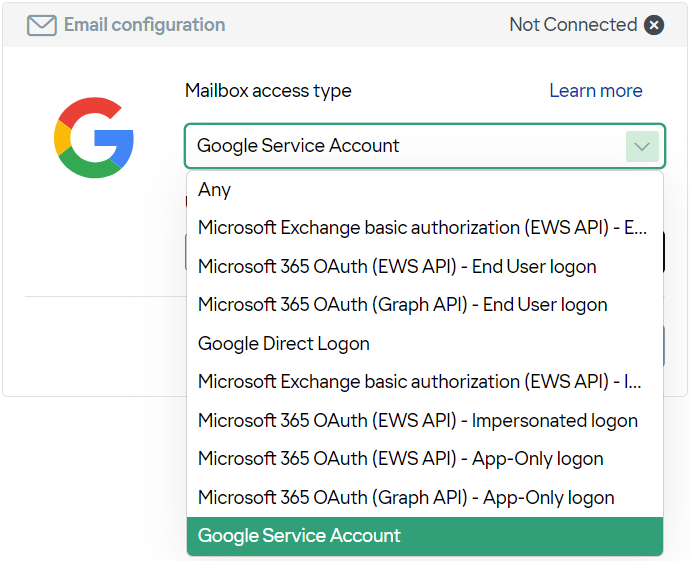Click the Email configuration header title
This screenshot has height=561, width=690.
[144, 25]
